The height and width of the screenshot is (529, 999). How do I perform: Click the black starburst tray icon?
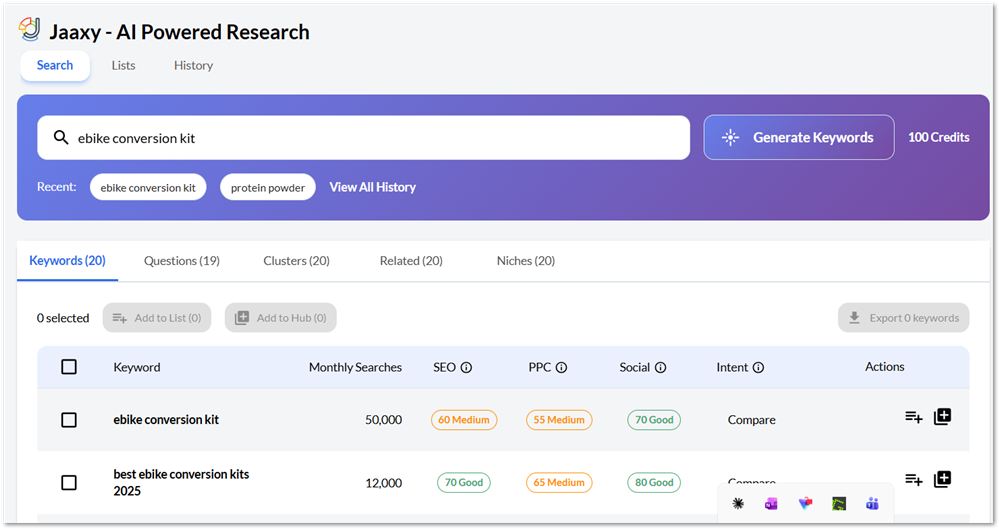click(x=738, y=504)
